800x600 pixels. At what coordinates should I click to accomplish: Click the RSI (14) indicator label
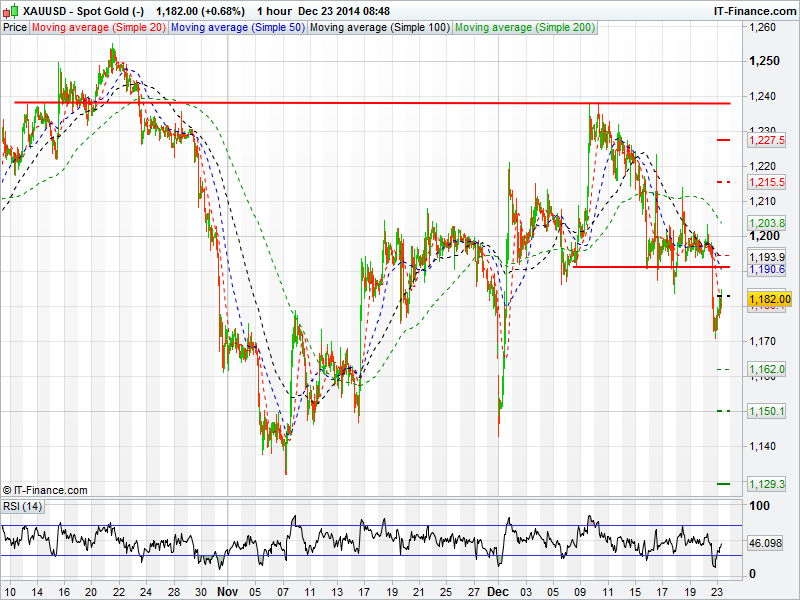coord(23,507)
